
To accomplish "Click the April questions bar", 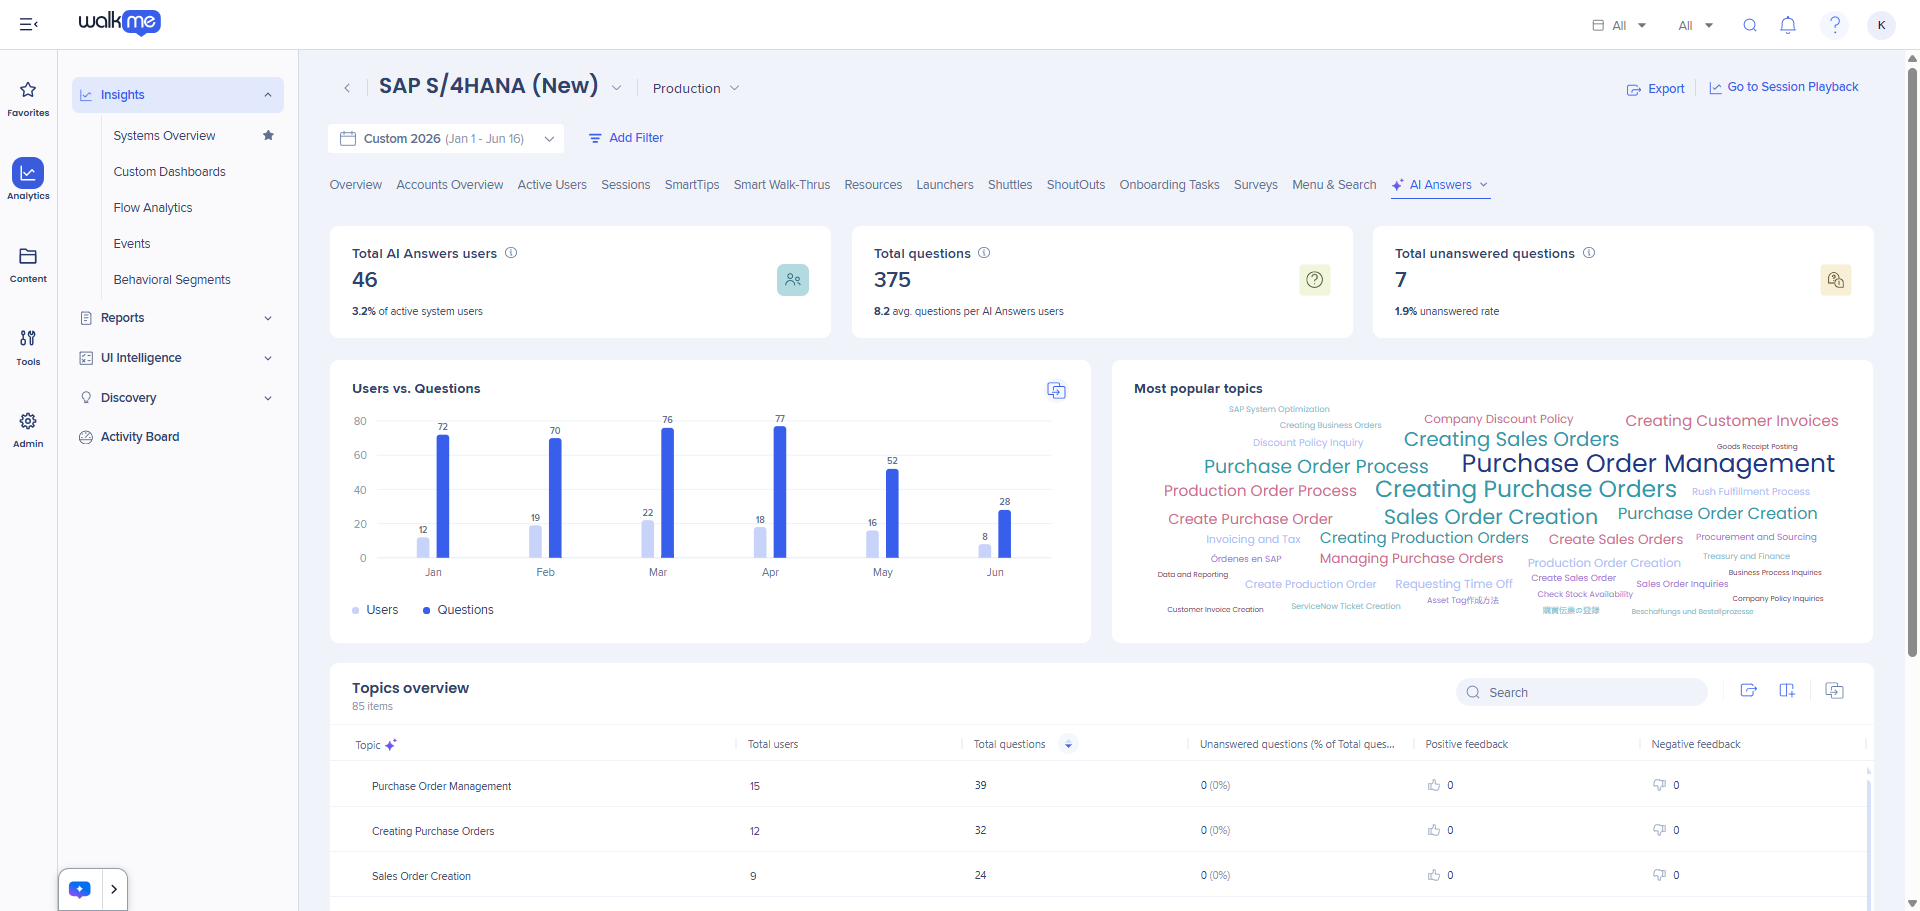I will click(x=780, y=492).
